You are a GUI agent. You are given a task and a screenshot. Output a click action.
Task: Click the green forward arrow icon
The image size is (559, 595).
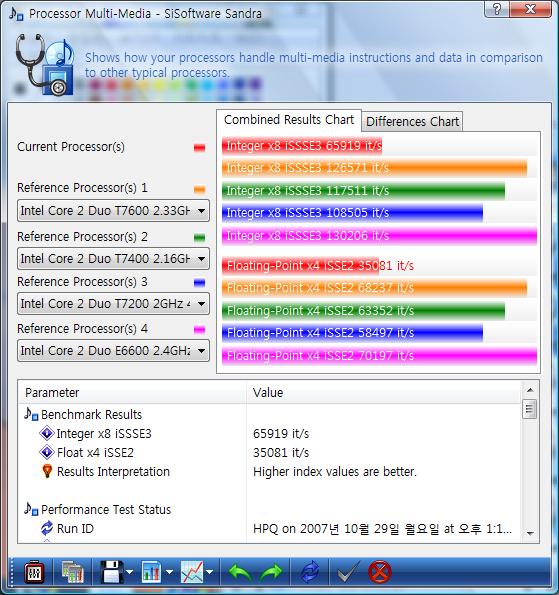coord(272,572)
